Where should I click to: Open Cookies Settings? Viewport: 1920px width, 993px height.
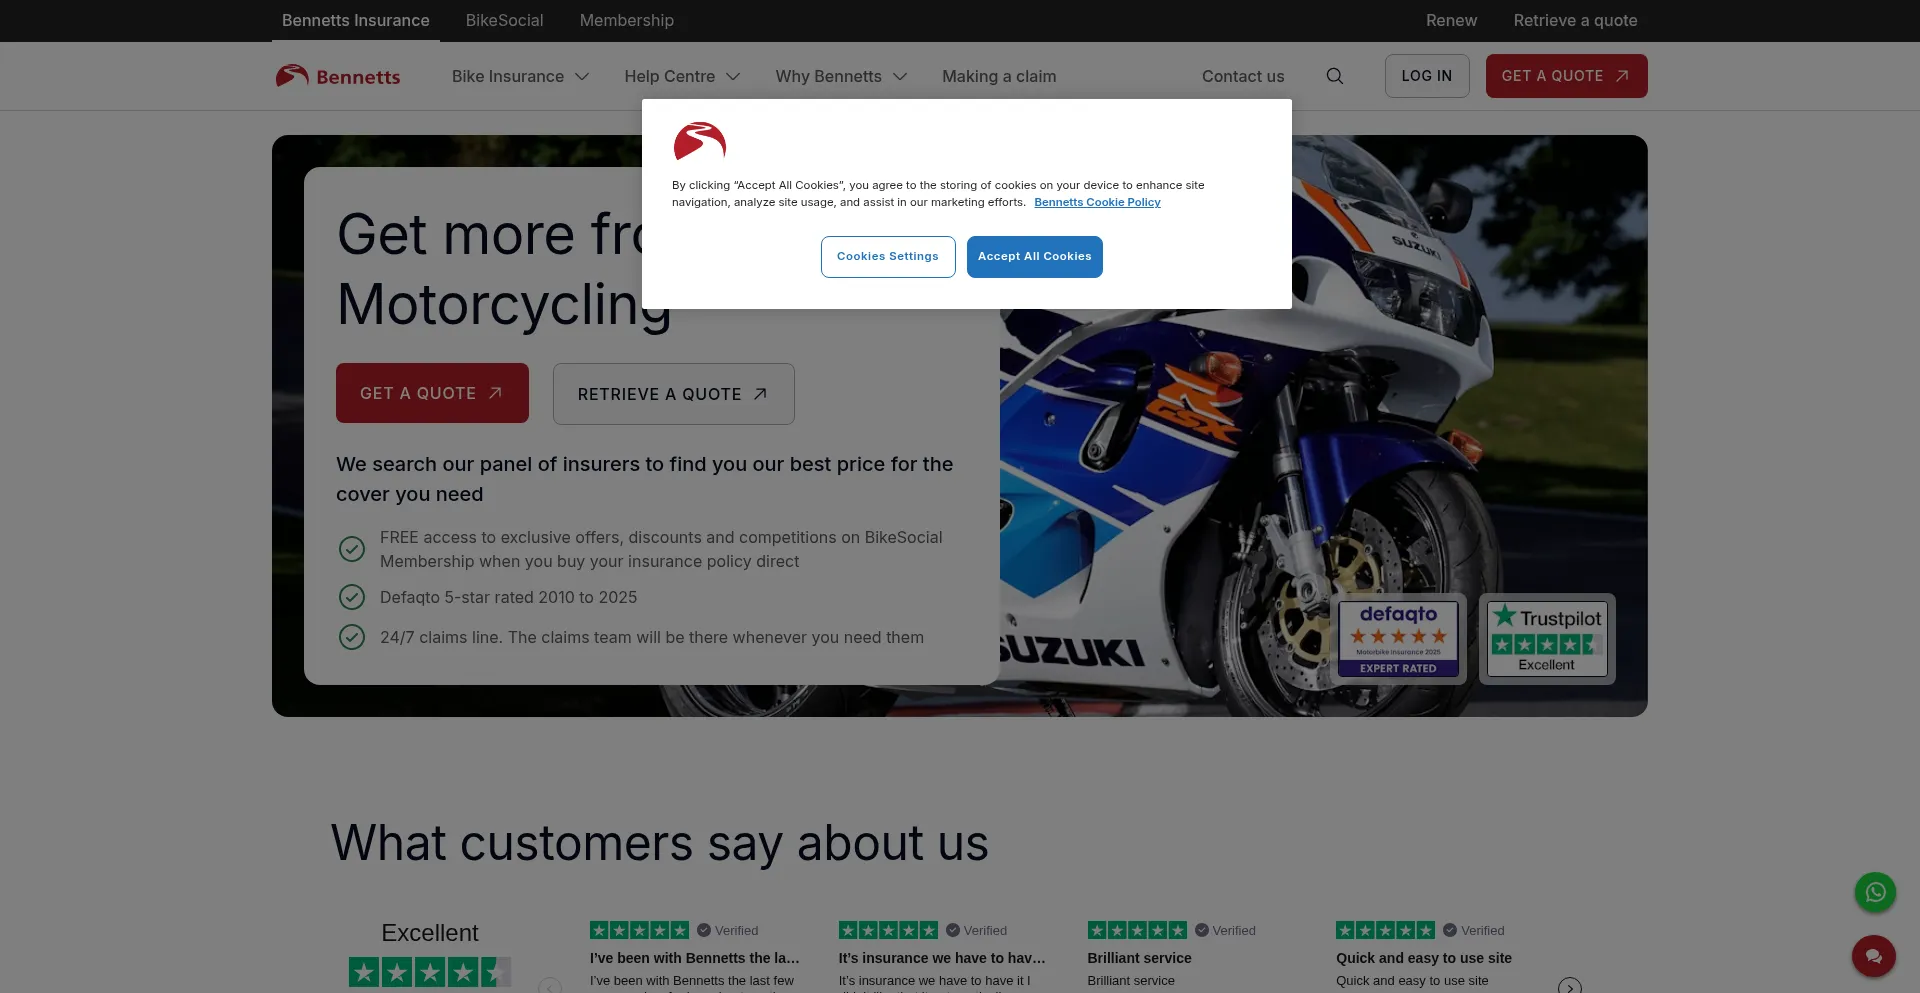[x=888, y=257]
